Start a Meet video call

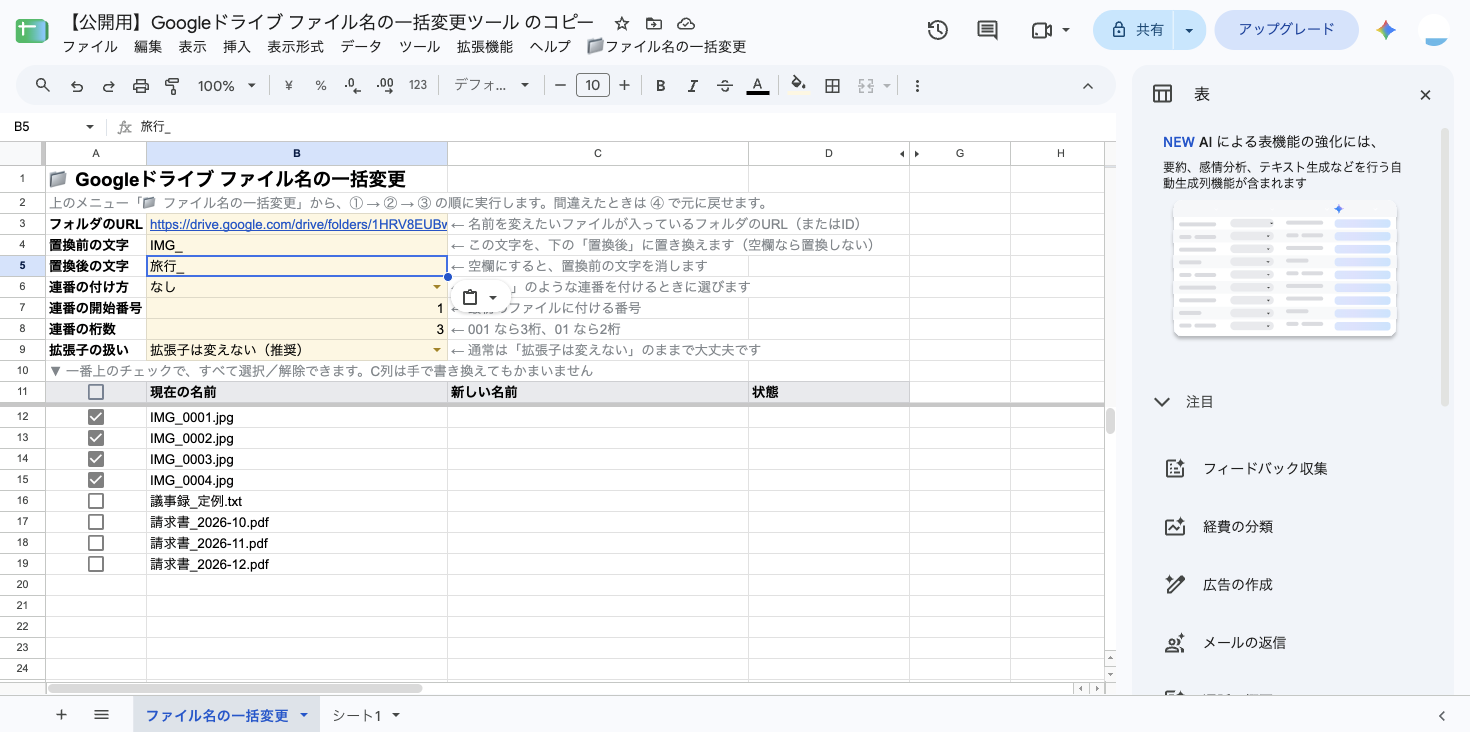1041,30
